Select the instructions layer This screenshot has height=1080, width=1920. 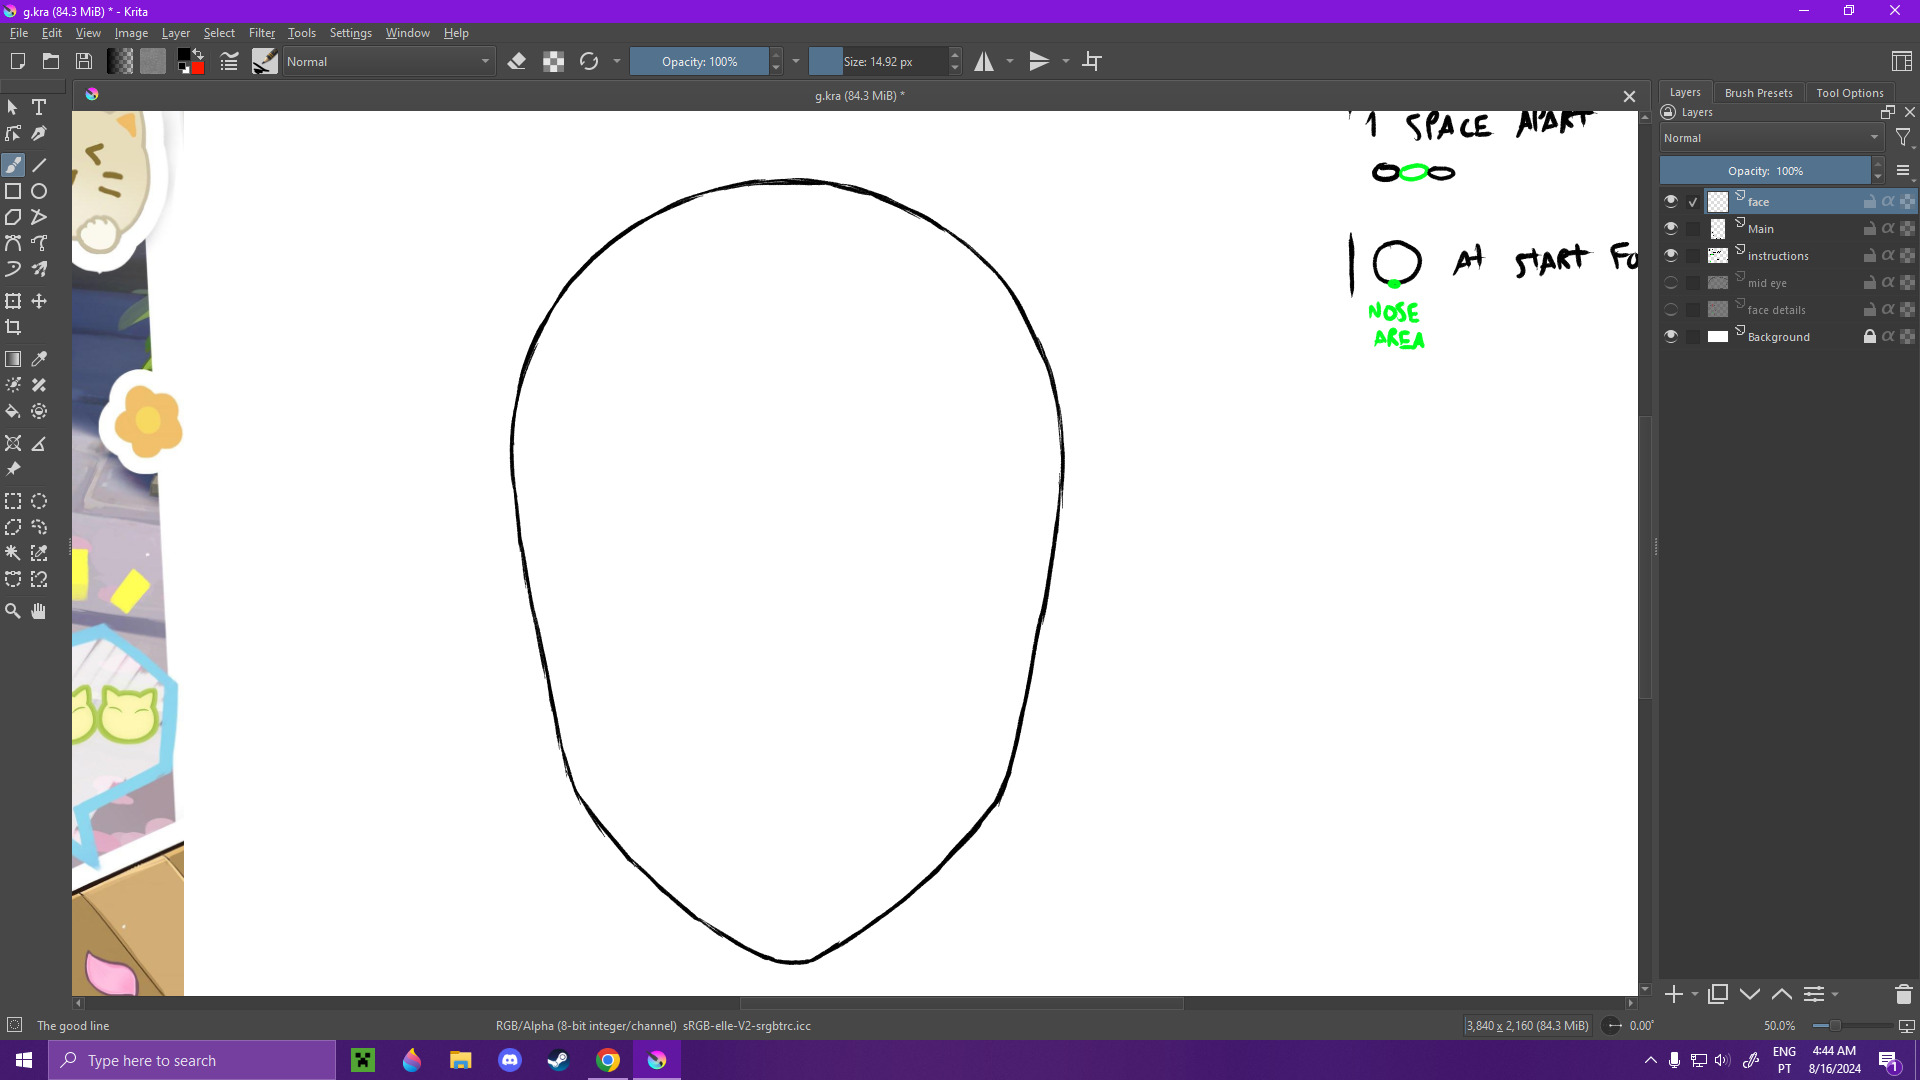point(1778,256)
